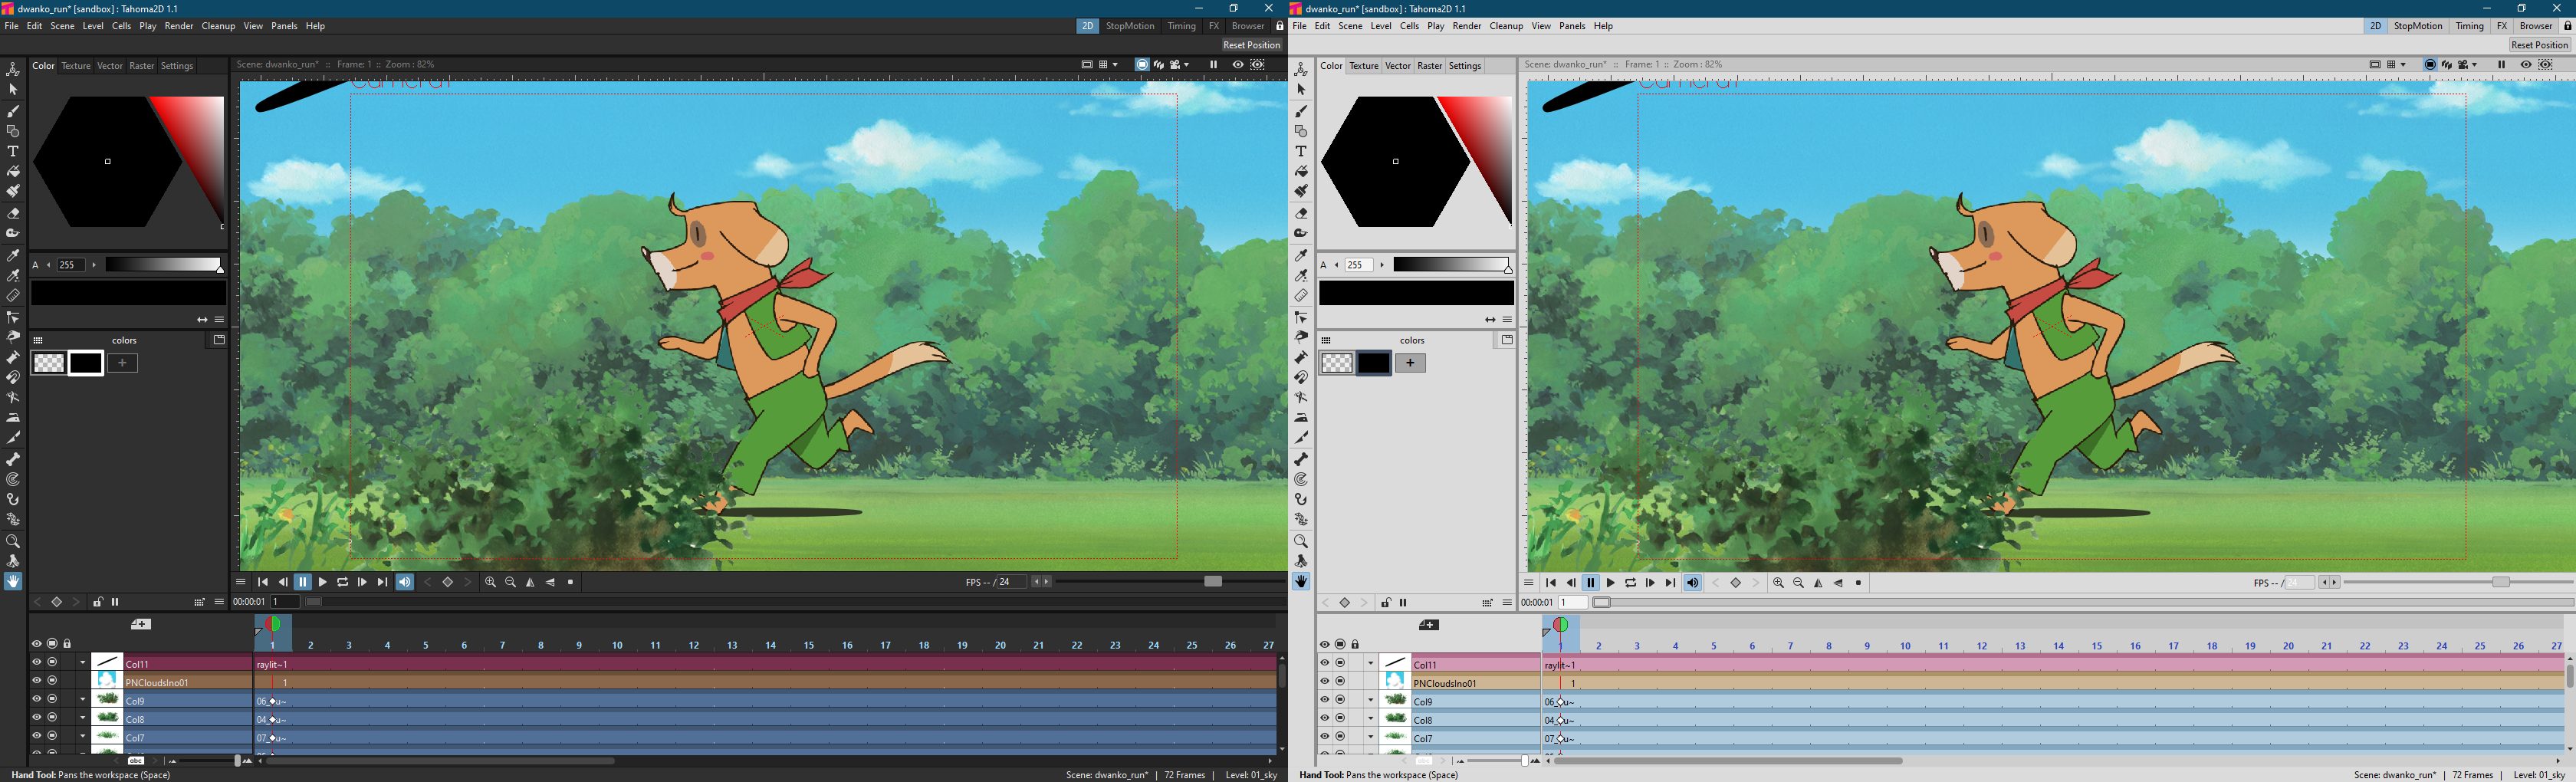Toggle sound on in the light-themed playback bar
2576x782 pixels.
click(x=1693, y=583)
